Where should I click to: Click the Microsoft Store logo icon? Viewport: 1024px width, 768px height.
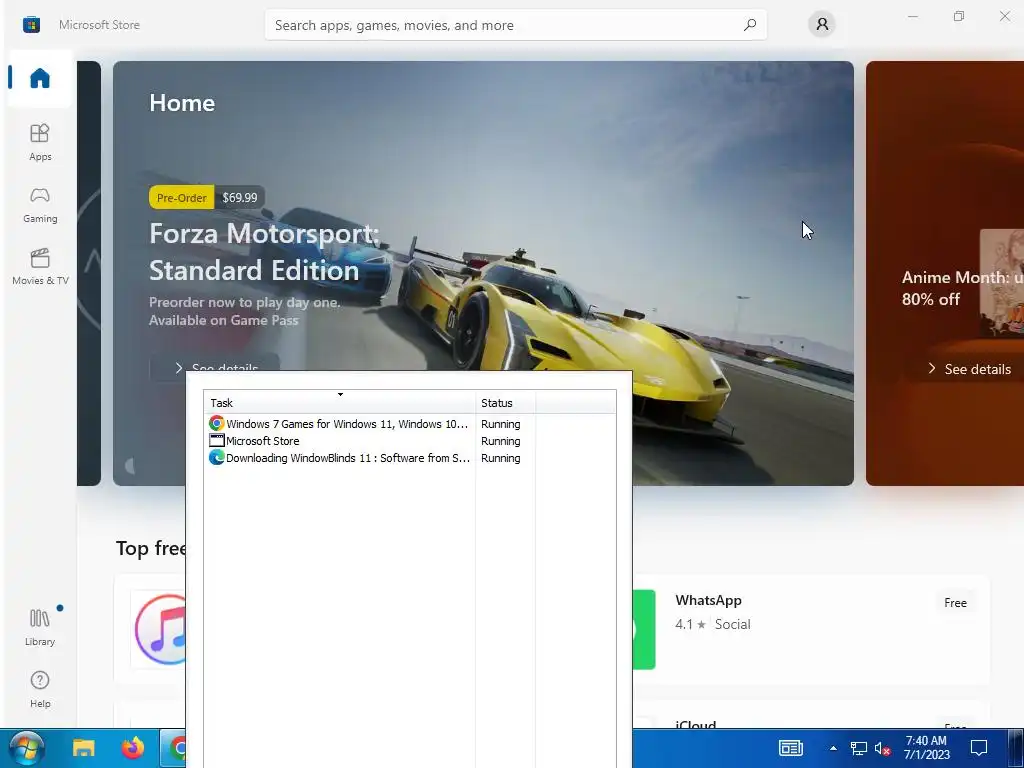[x=31, y=25]
